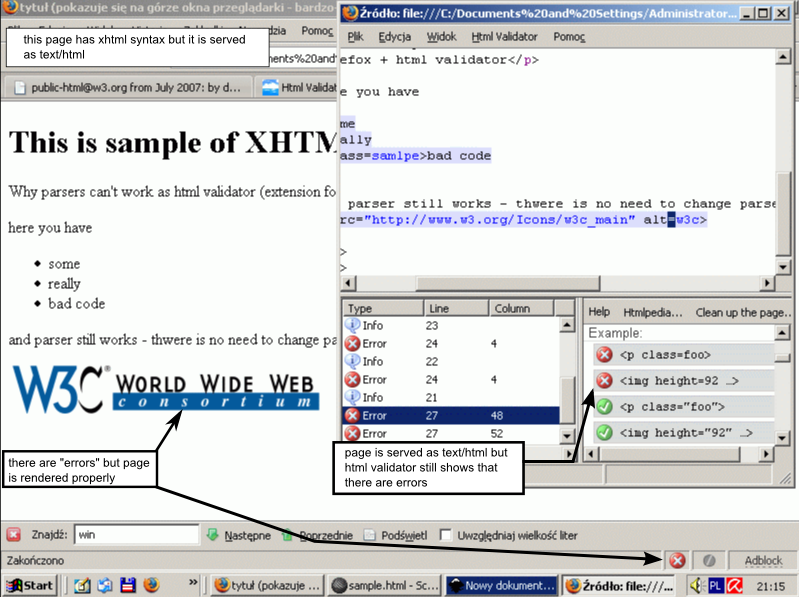This screenshot has height=597, width=799.
Task: Switch to Źródło: file taskbar button
Action: click(x=618, y=586)
